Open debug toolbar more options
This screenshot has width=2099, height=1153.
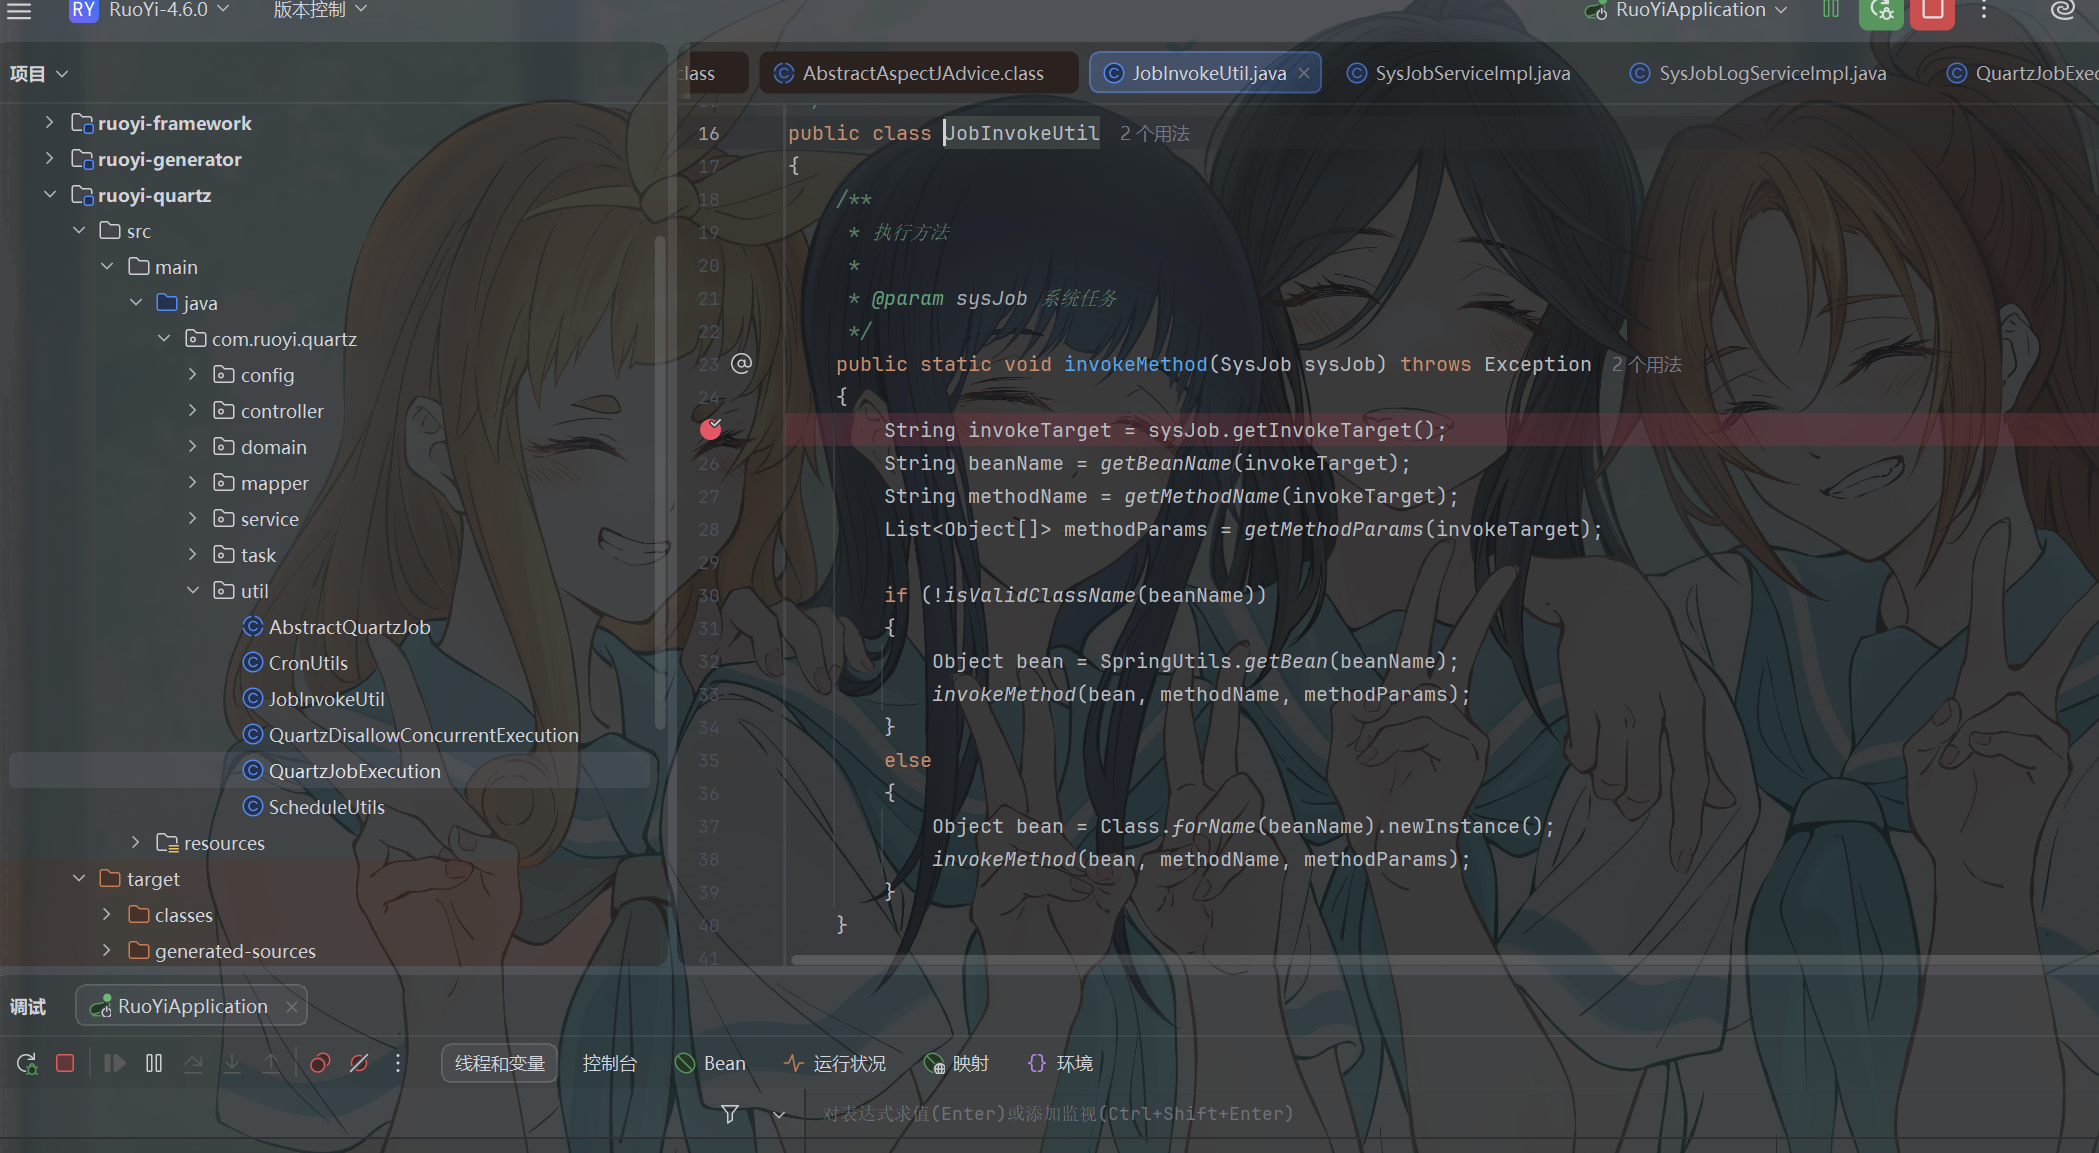pos(398,1063)
